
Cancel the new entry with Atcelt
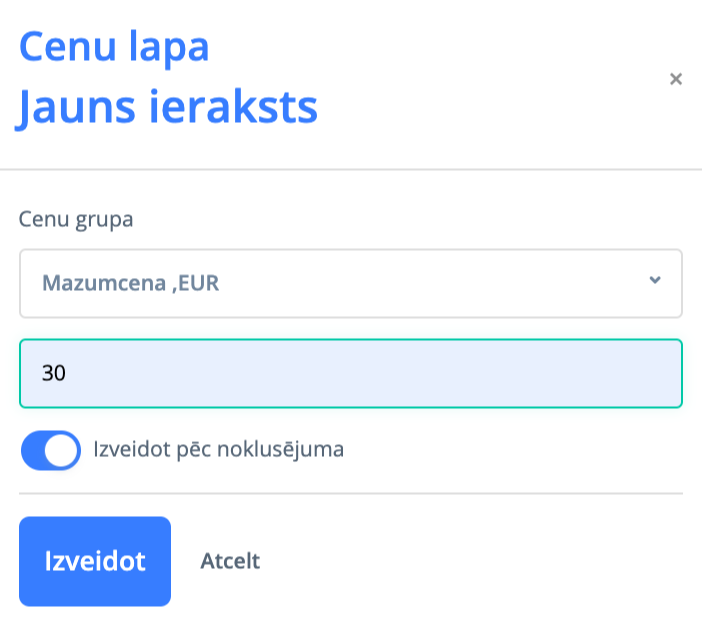[230, 561]
